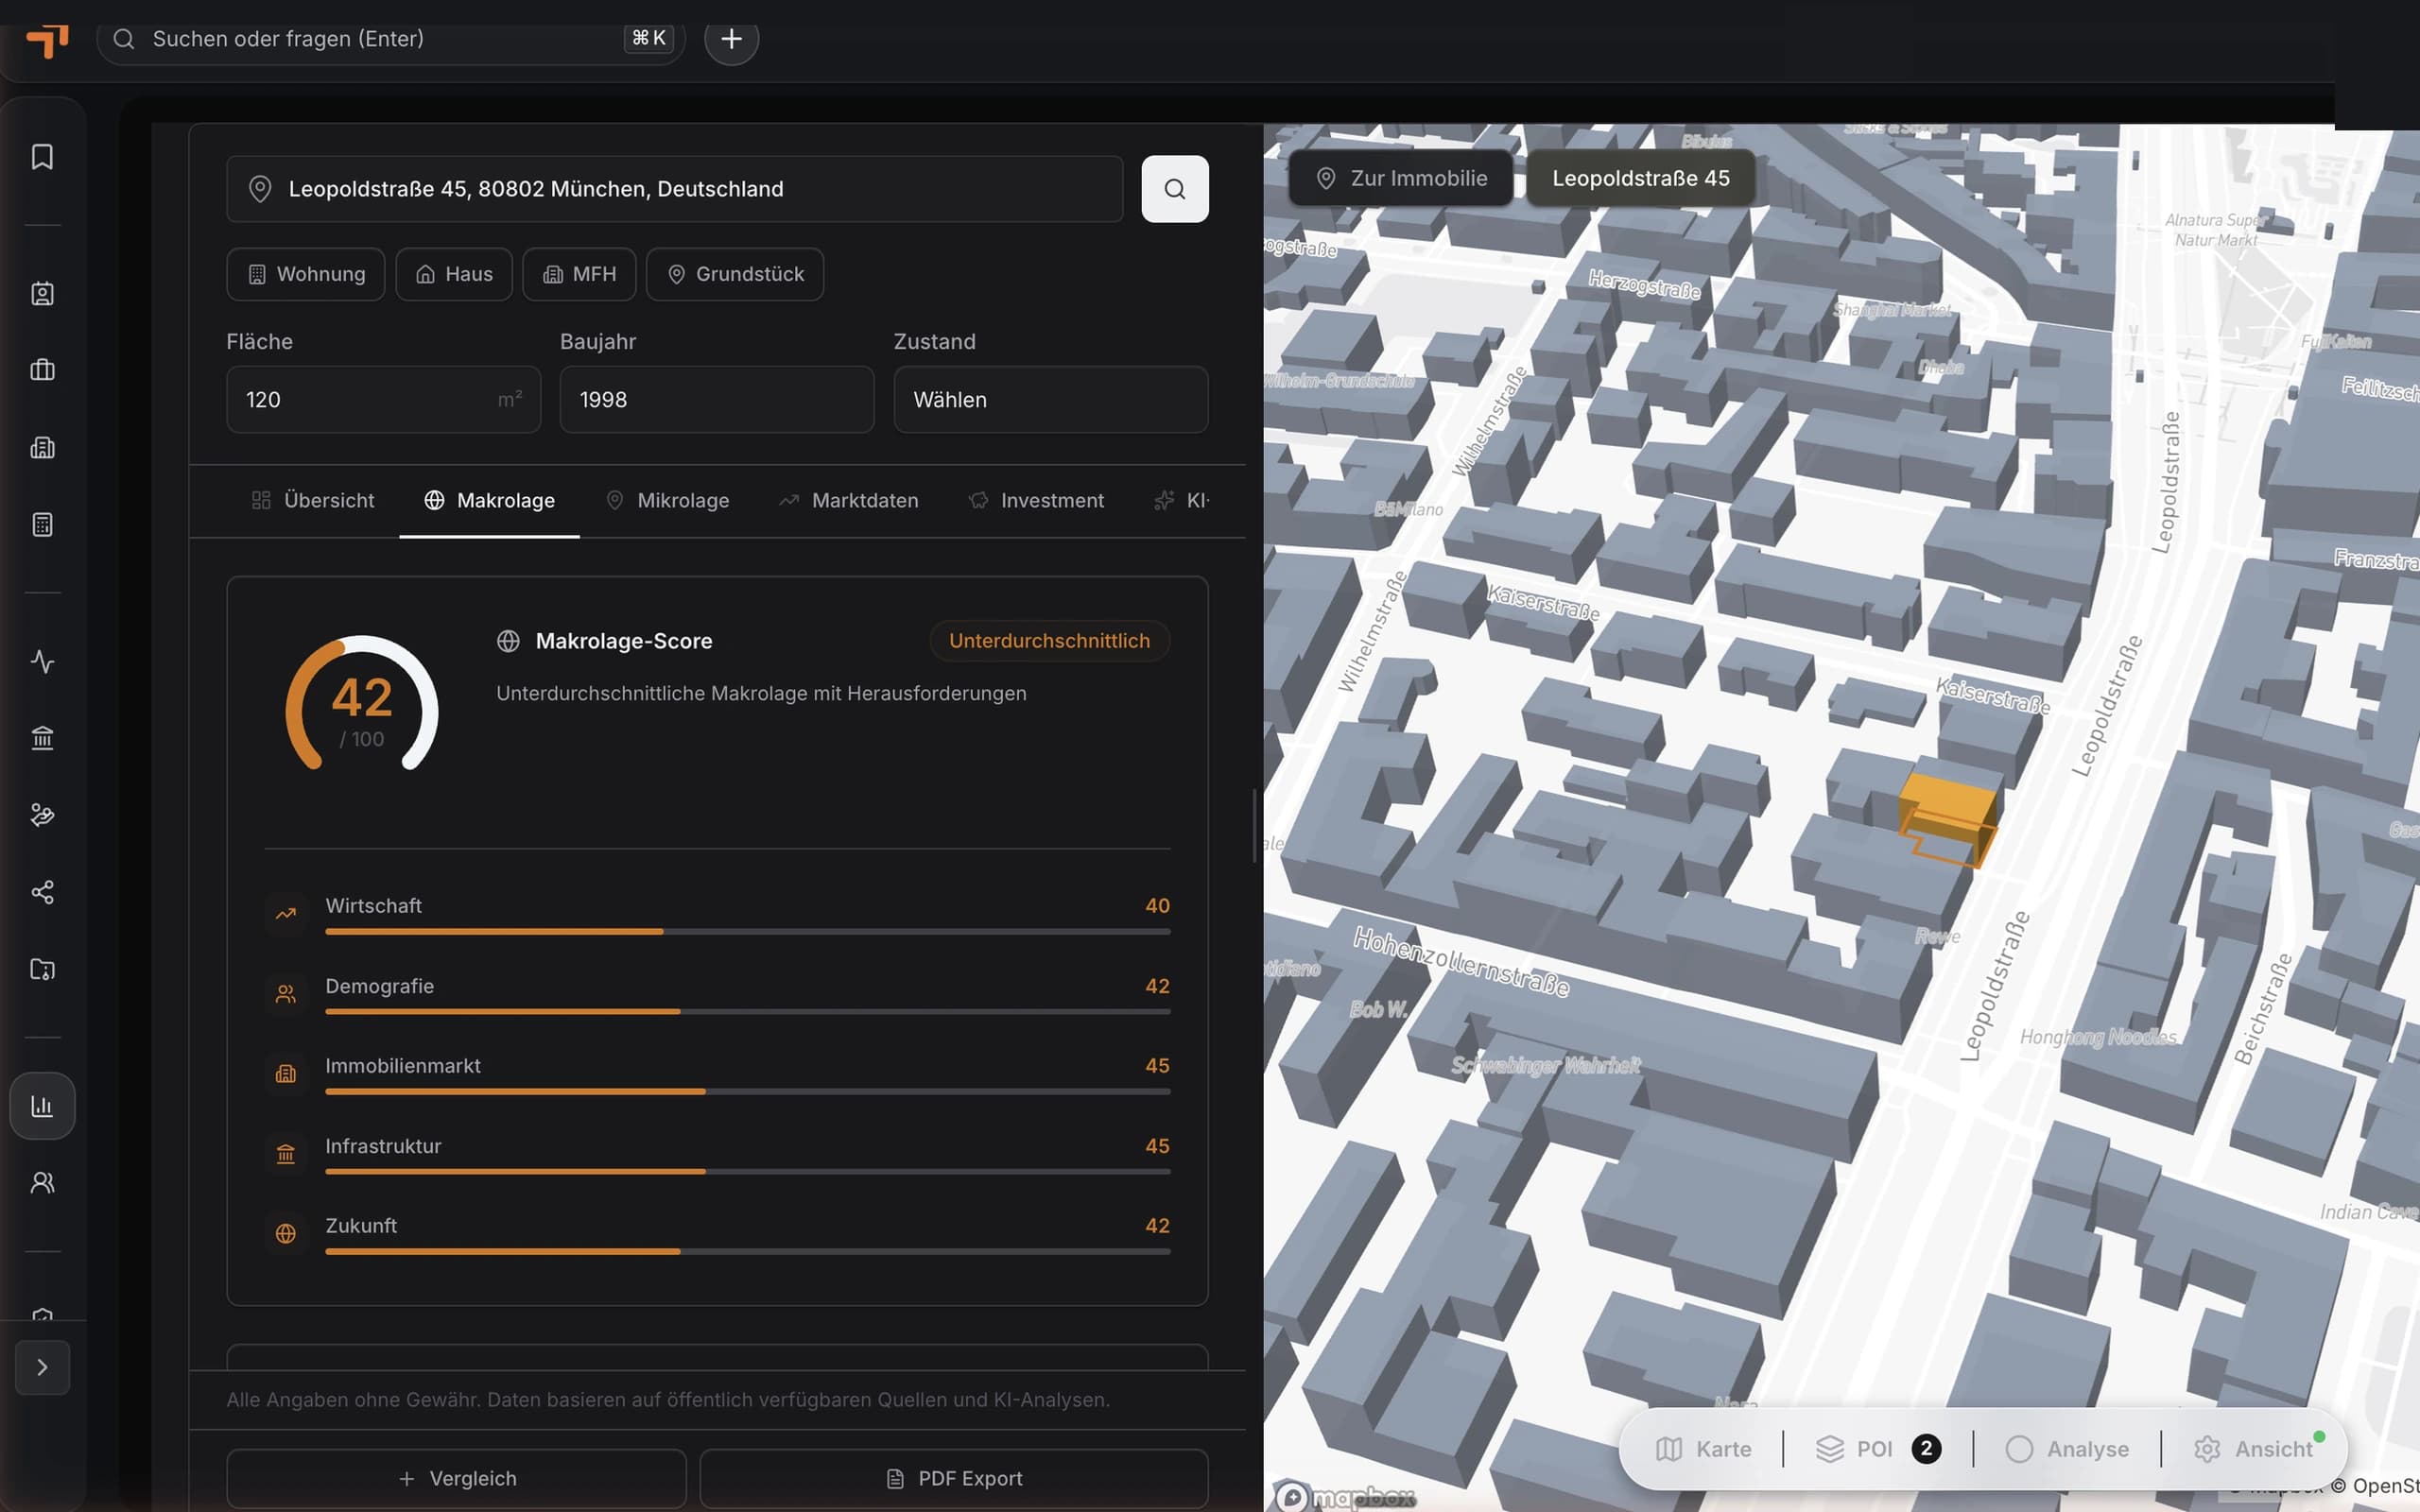This screenshot has height=1512, width=2420.
Task: Click the Infrastruktur landmark icon
Action: click(286, 1154)
